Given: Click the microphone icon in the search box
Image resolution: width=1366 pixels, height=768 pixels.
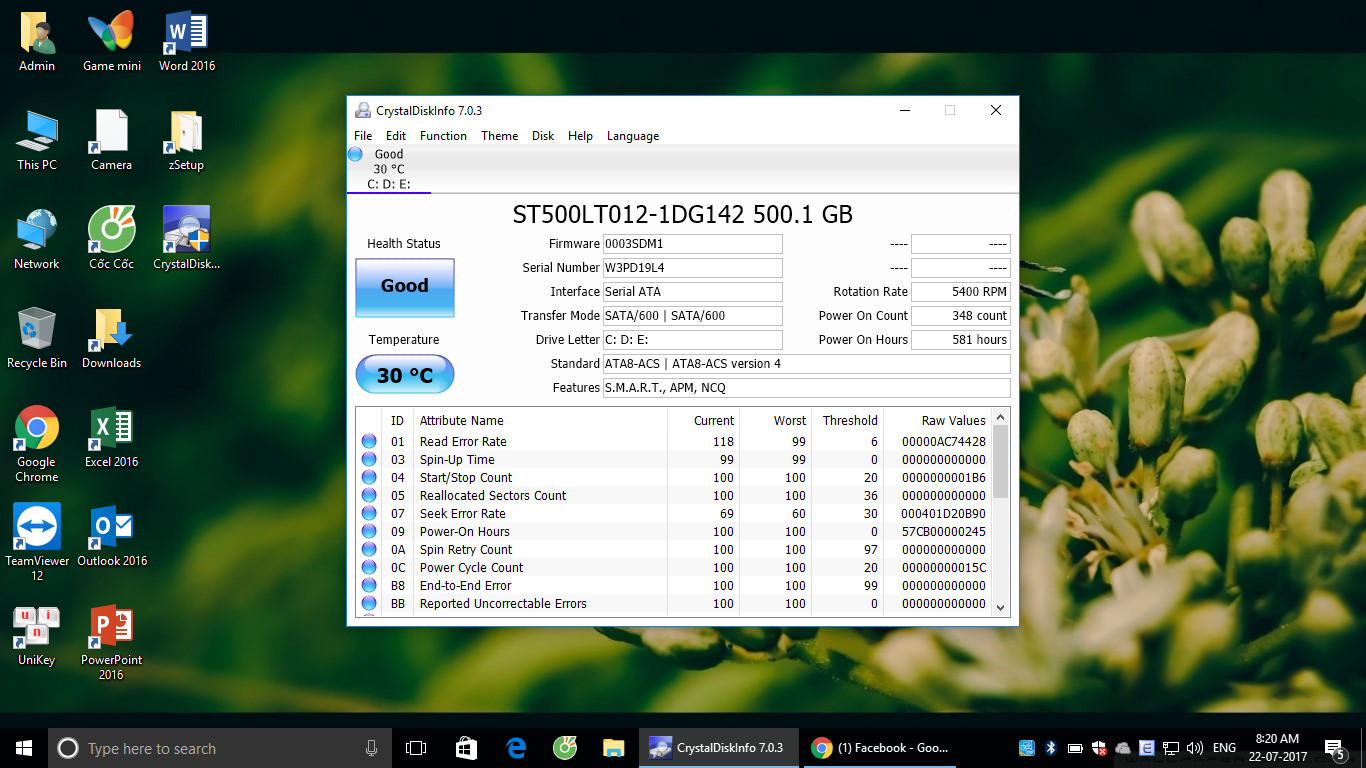Looking at the screenshot, I should tap(371, 748).
